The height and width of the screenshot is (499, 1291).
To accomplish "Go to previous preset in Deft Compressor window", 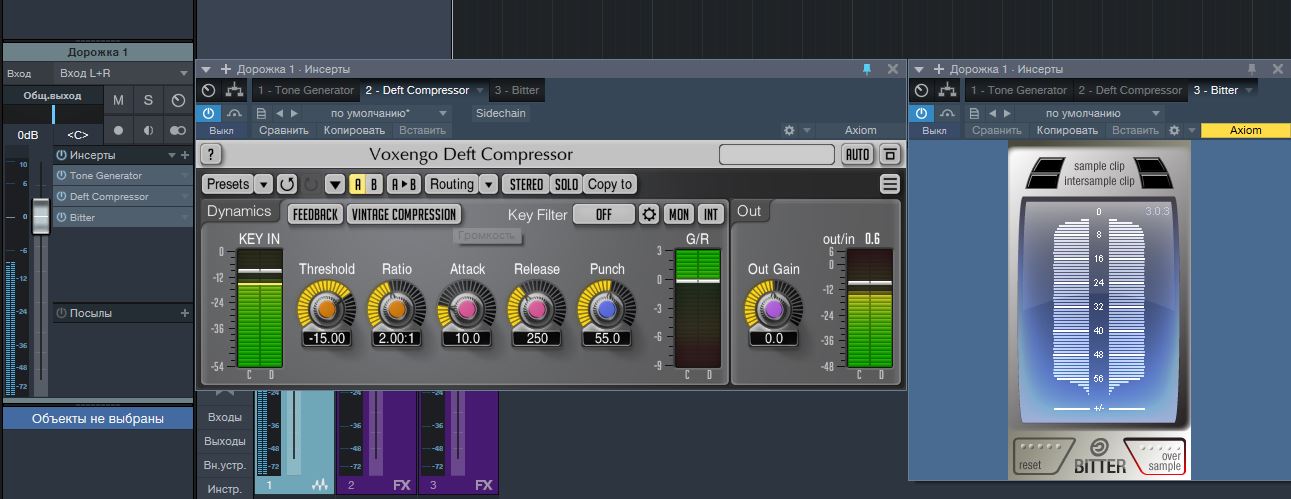I will (279, 113).
